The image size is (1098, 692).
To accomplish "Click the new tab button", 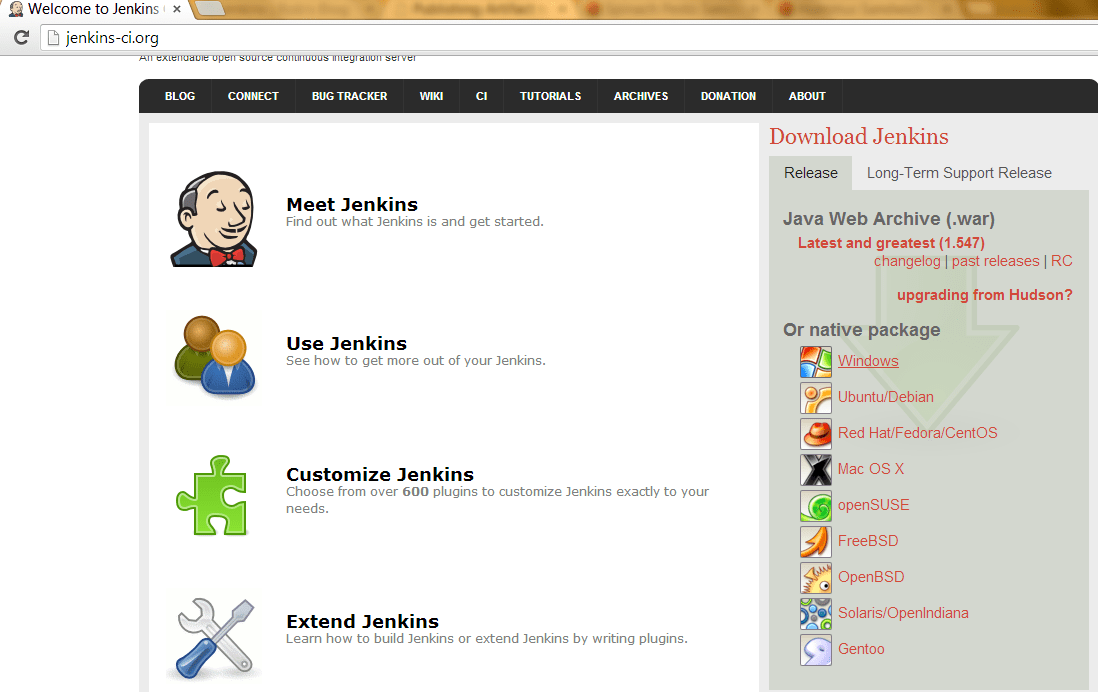I will pos(209,9).
